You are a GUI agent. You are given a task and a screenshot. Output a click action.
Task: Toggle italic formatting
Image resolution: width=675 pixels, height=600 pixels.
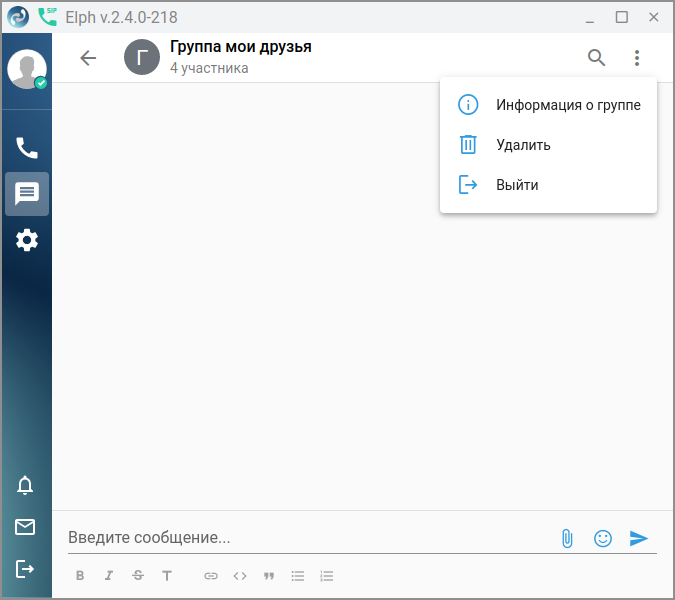(x=109, y=575)
